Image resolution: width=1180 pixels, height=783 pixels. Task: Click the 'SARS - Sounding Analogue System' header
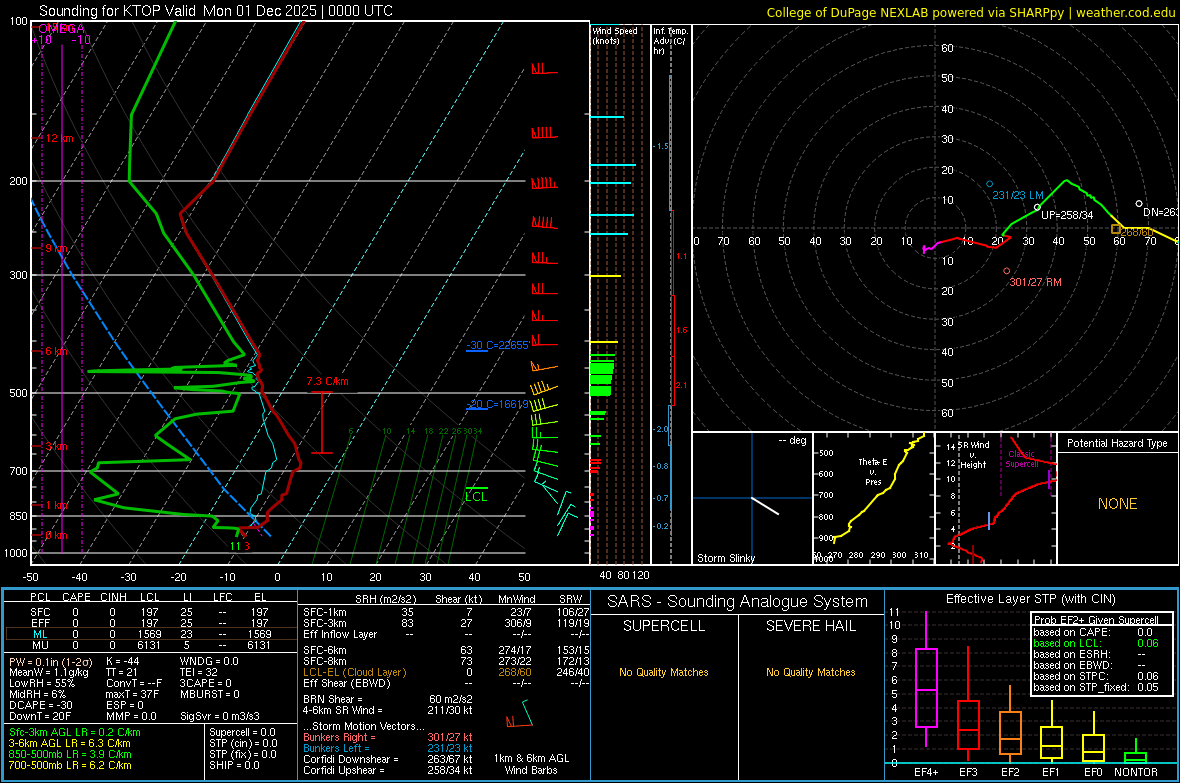point(738,602)
